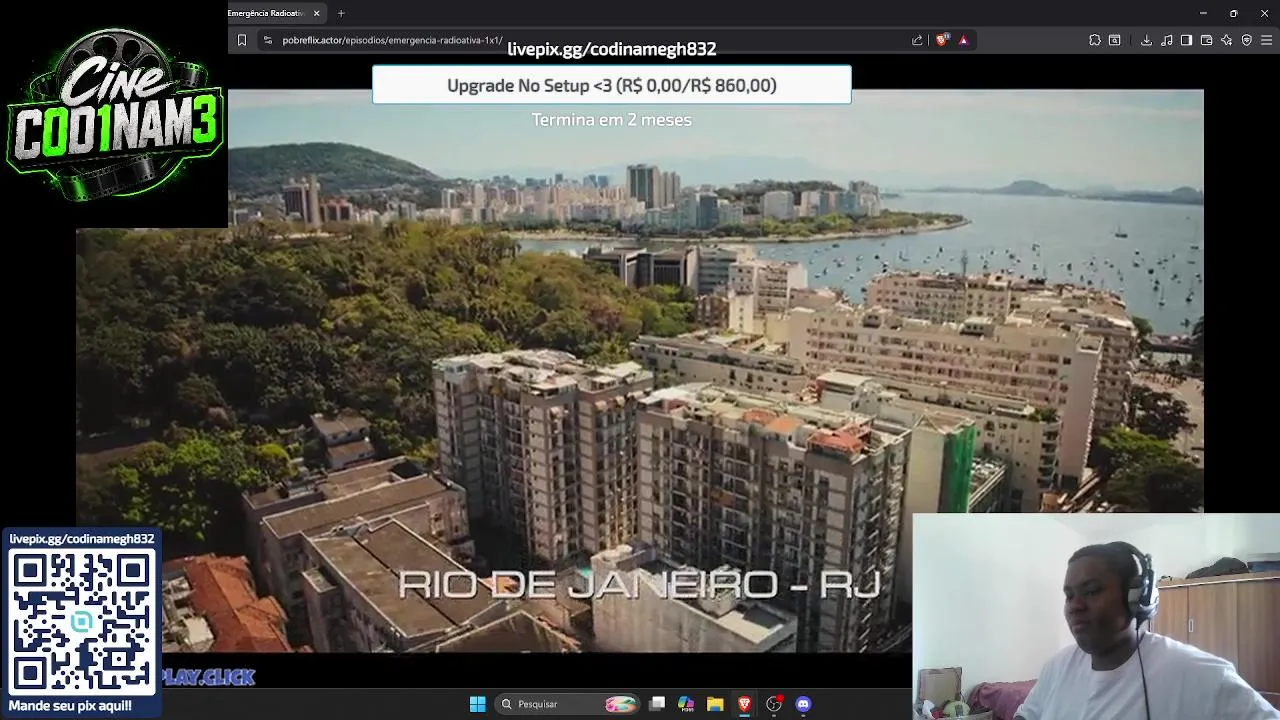This screenshot has width=1280, height=720.
Task: Minimize the browser window
Action: 1203,13
